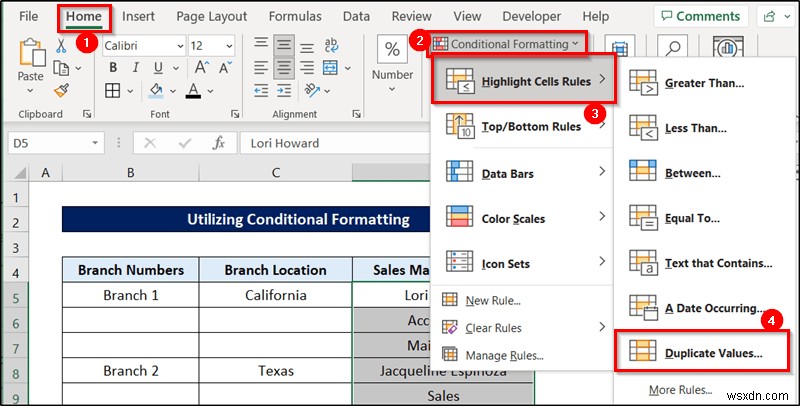Click the Merge & Center icon
This screenshot has width=800, height=406.
330,67
